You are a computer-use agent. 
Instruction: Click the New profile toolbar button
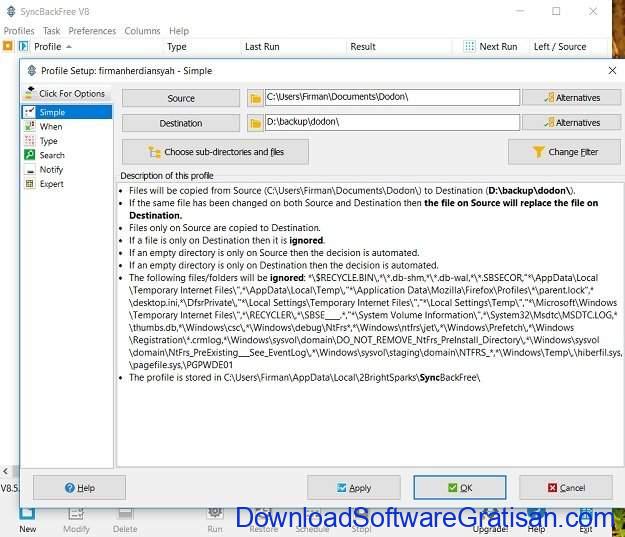coord(28,522)
